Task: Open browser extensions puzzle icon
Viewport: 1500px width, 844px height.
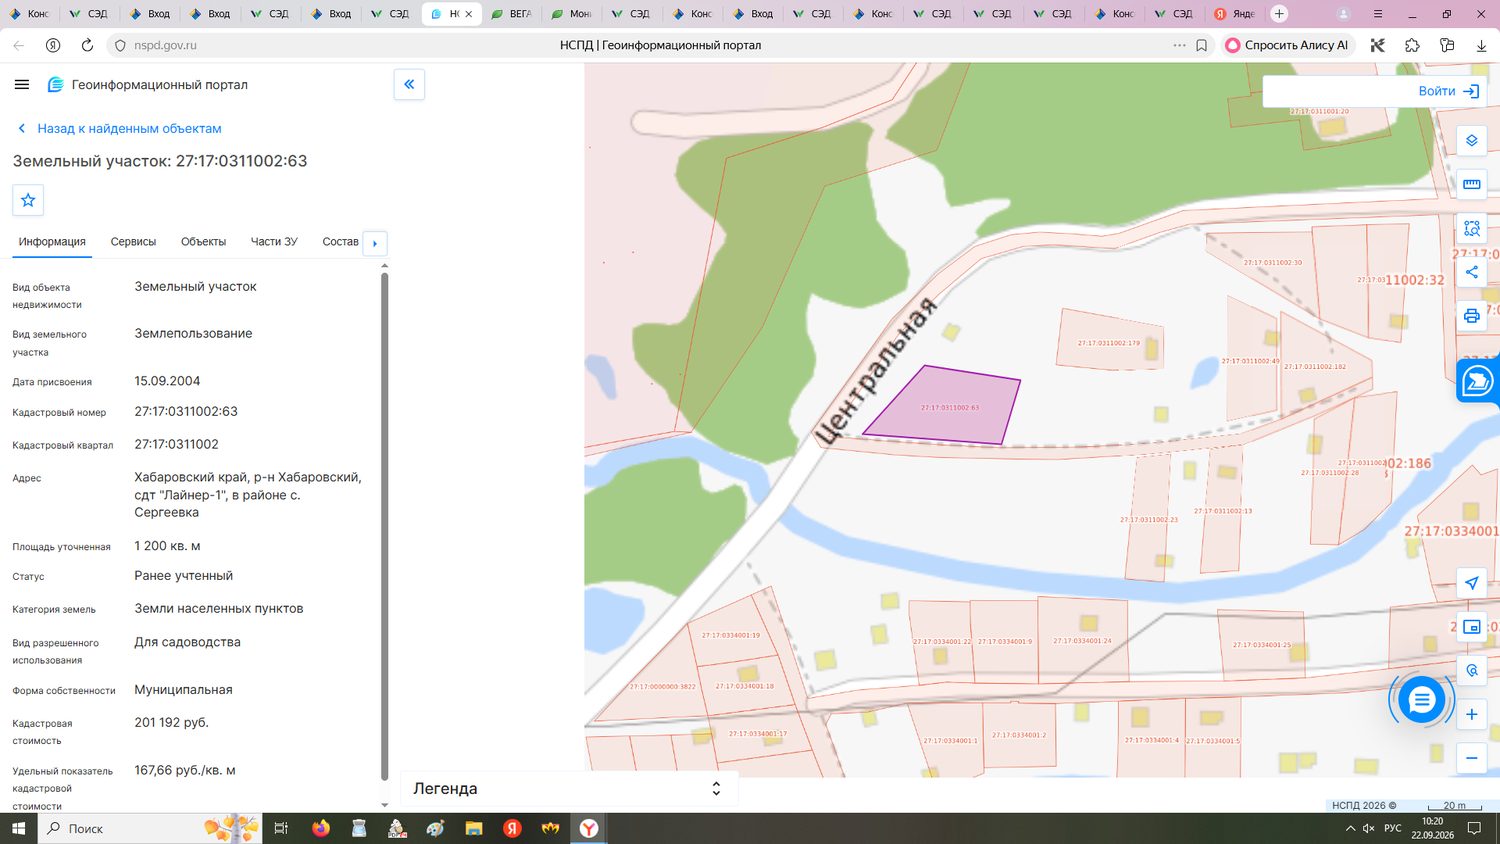Action: [1412, 45]
